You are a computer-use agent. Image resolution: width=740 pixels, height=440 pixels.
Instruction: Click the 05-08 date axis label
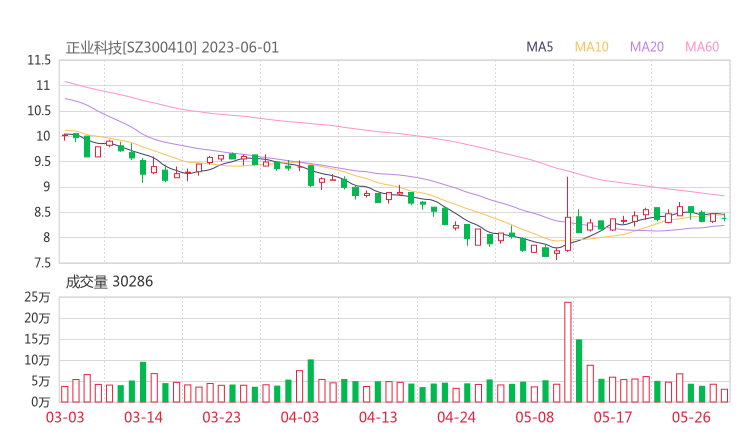[x=535, y=417]
